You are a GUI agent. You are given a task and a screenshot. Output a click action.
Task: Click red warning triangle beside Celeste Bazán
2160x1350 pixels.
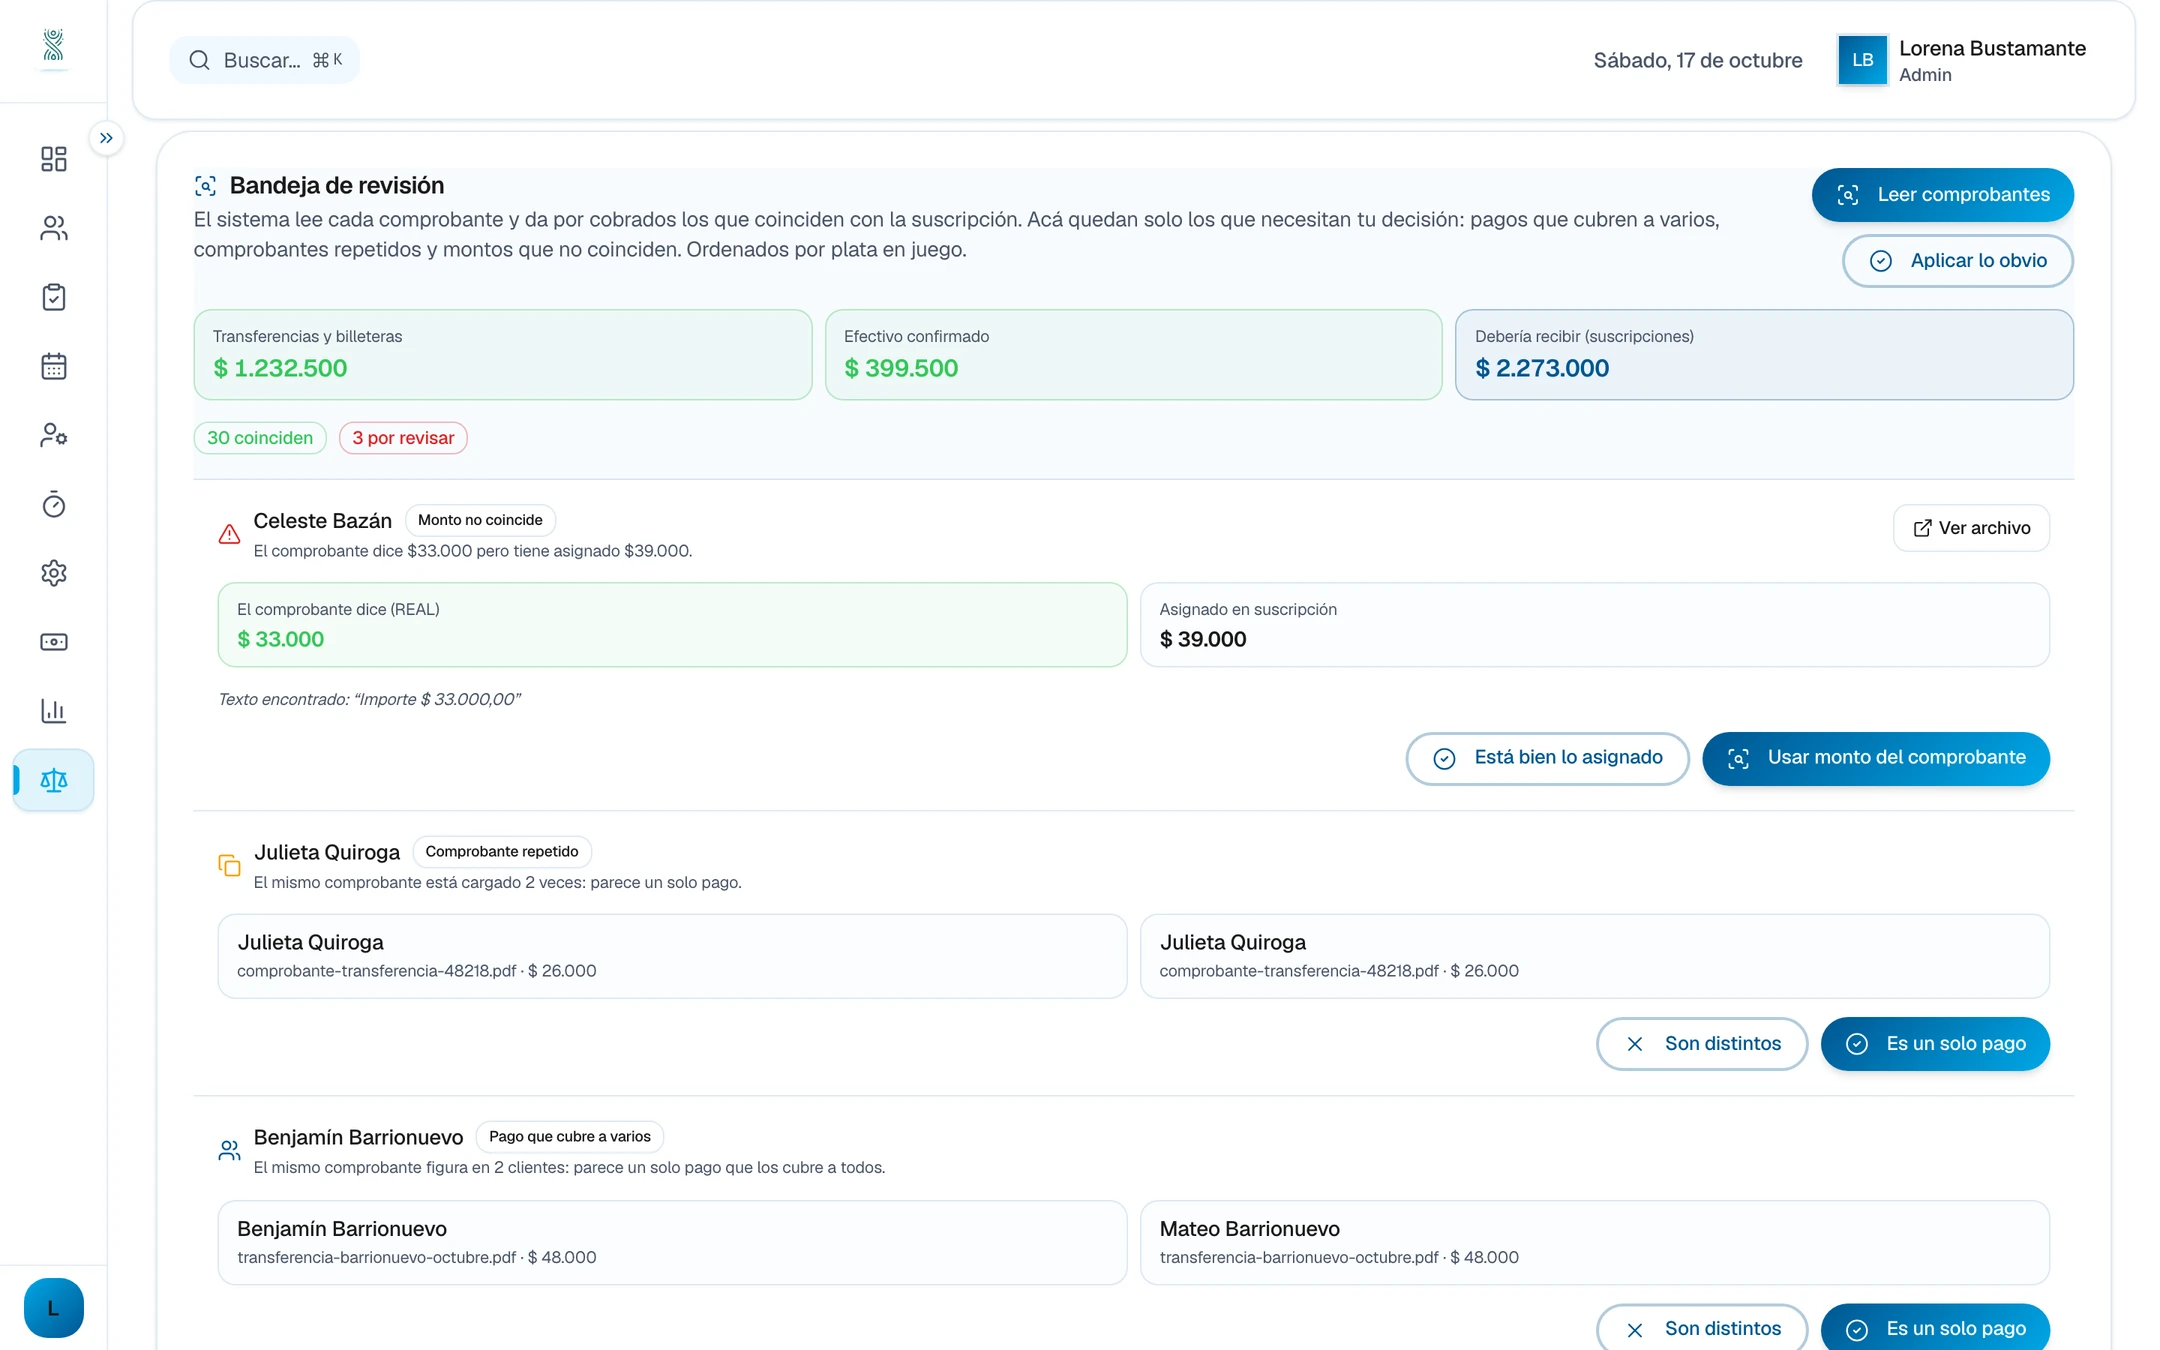[x=229, y=534]
